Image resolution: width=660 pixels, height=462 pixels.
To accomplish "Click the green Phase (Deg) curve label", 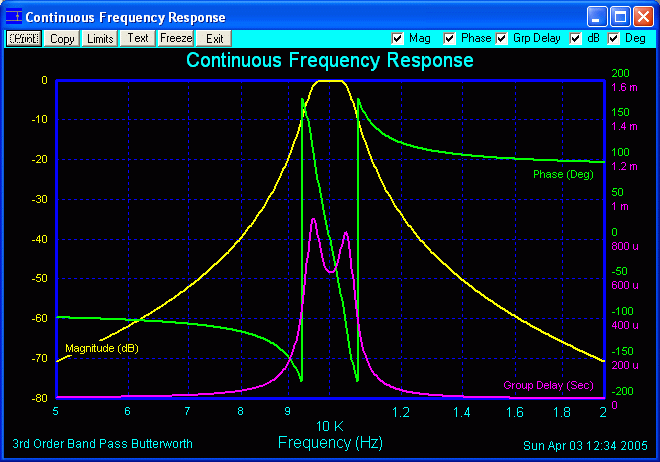I will pyautogui.click(x=563, y=174).
